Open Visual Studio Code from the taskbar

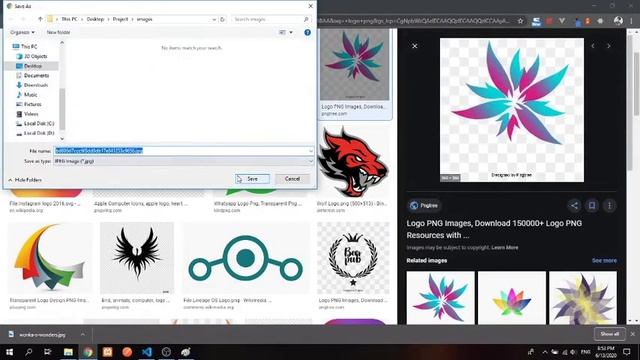pos(147,351)
